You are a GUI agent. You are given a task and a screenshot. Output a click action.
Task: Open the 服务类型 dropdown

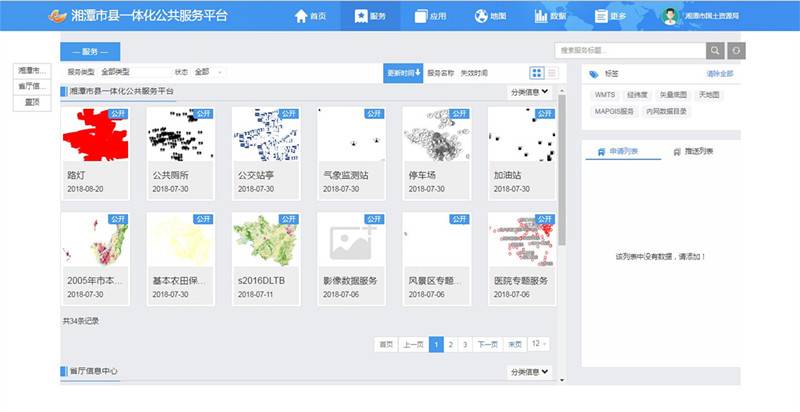135,73
